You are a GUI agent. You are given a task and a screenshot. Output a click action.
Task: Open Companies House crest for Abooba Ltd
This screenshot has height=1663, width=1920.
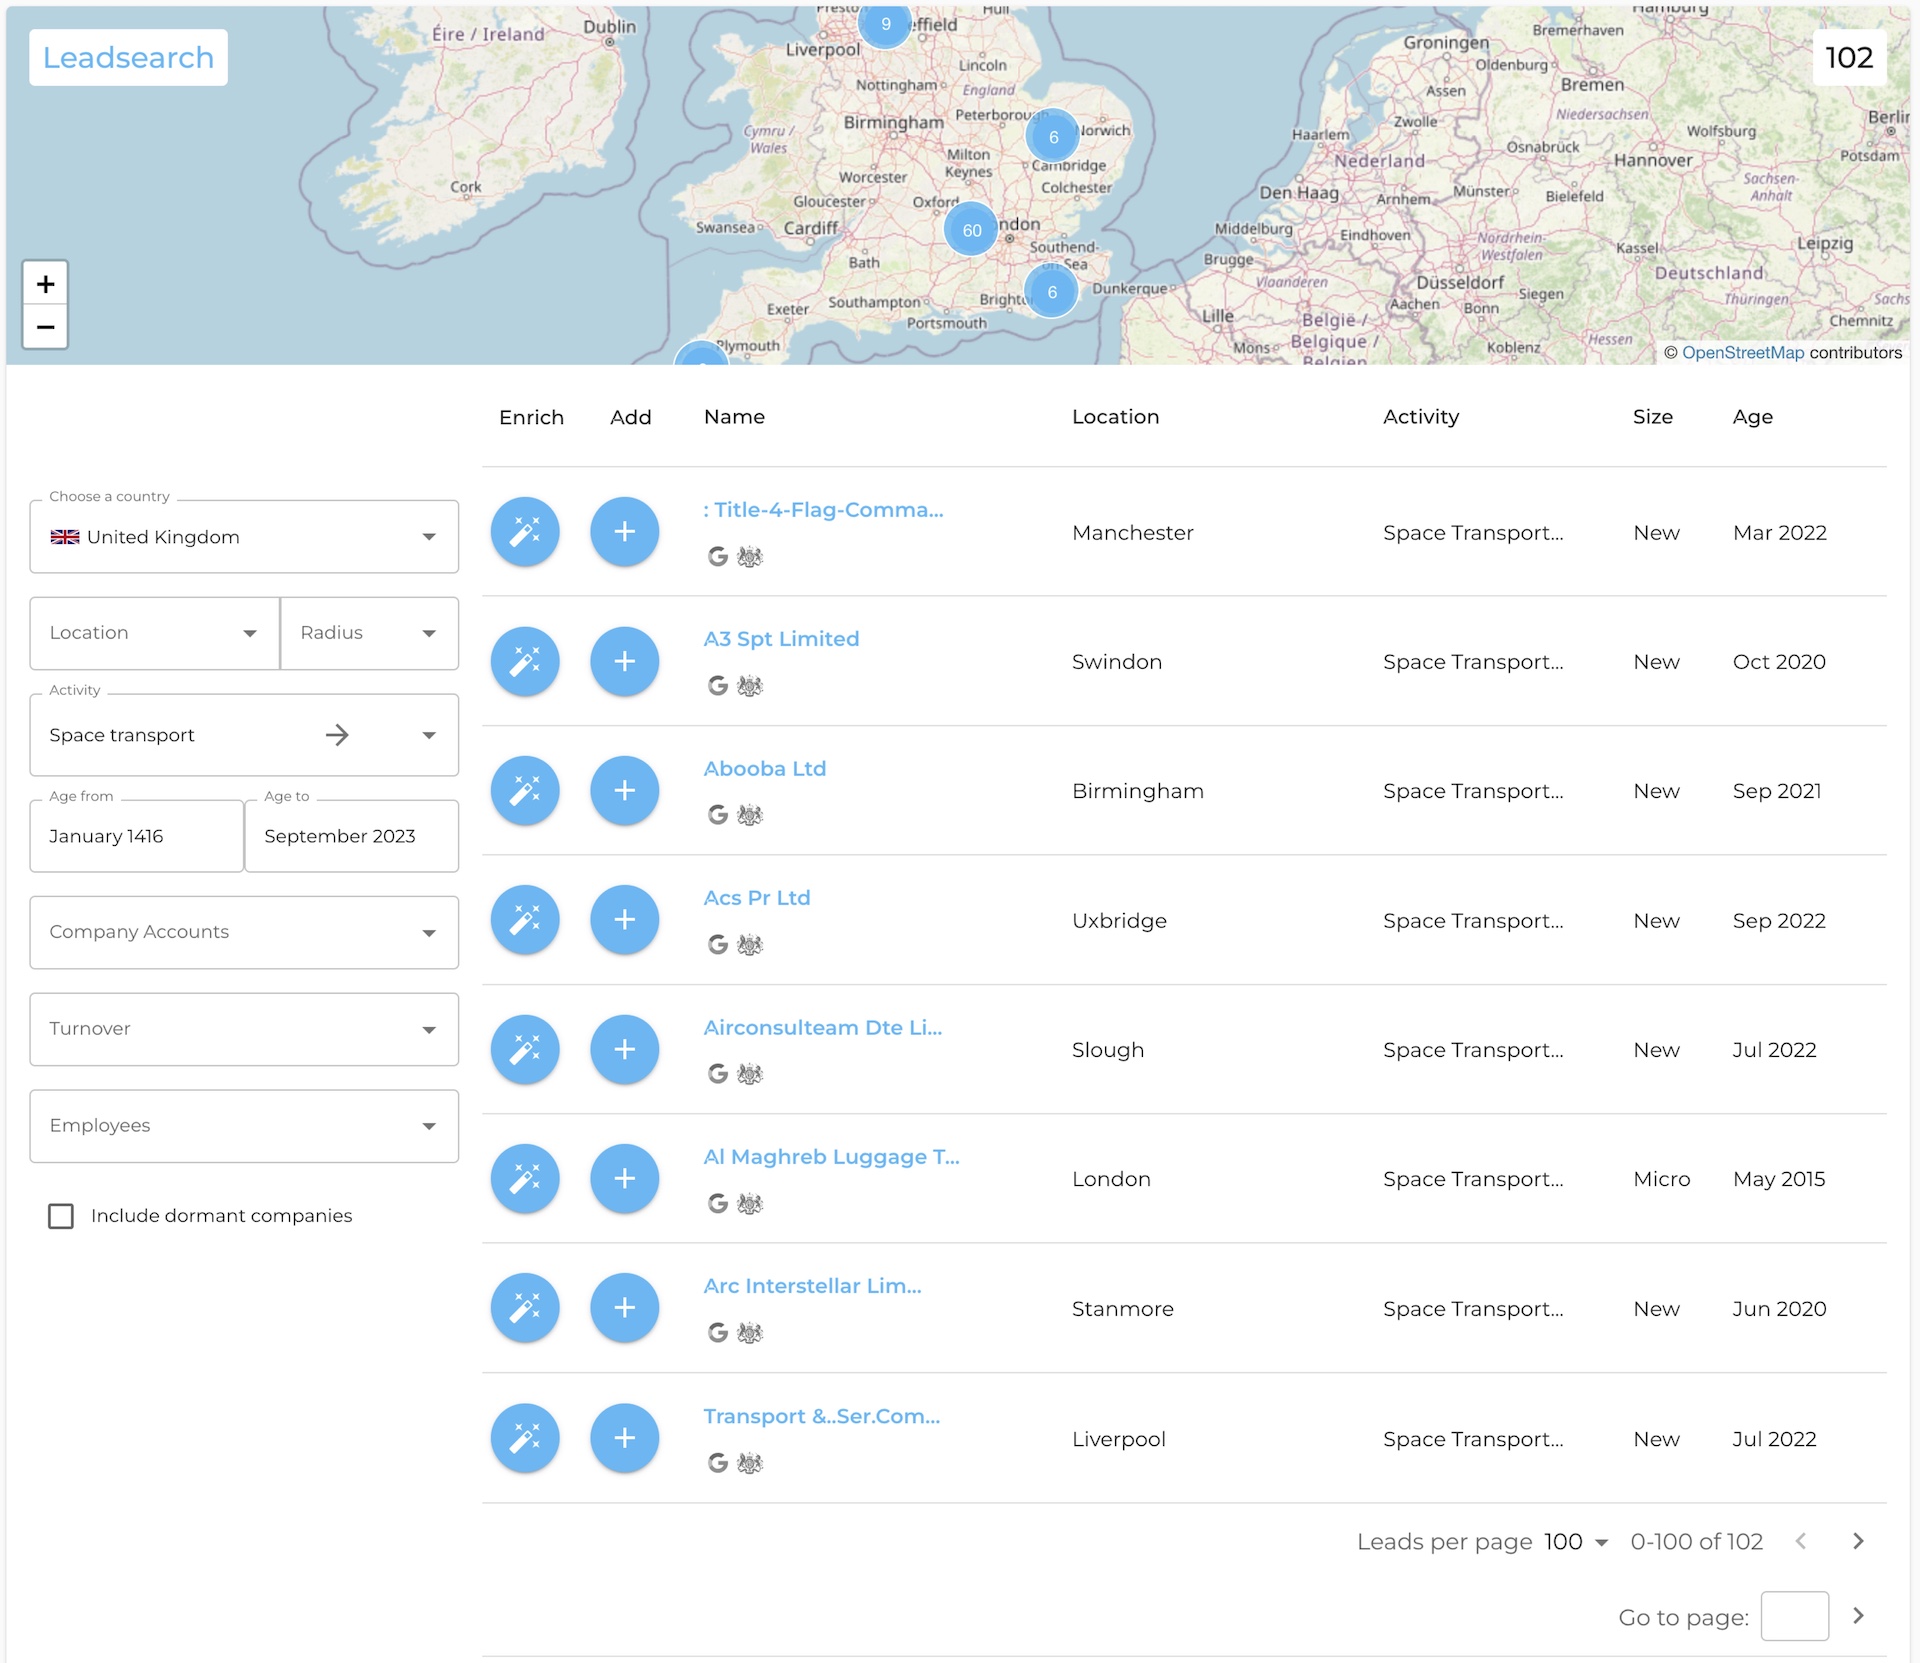click(750, 815)
